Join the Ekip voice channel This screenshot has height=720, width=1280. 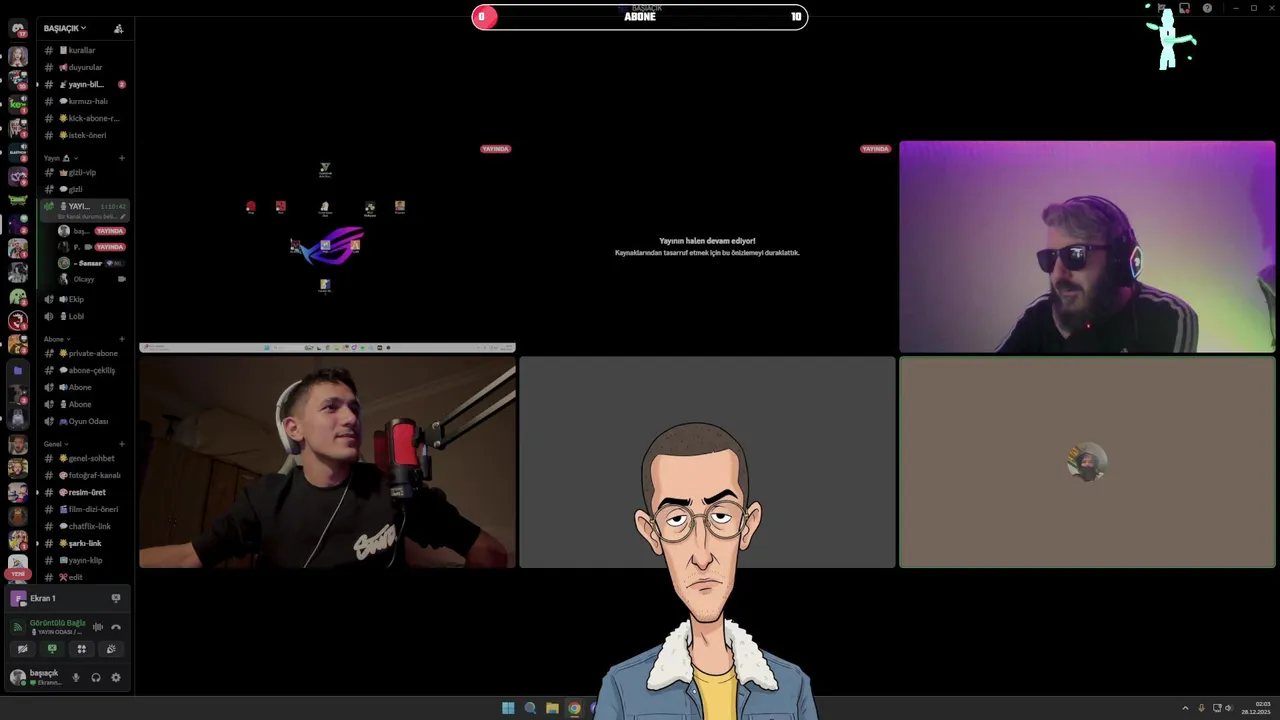click(x=85, y=299)
